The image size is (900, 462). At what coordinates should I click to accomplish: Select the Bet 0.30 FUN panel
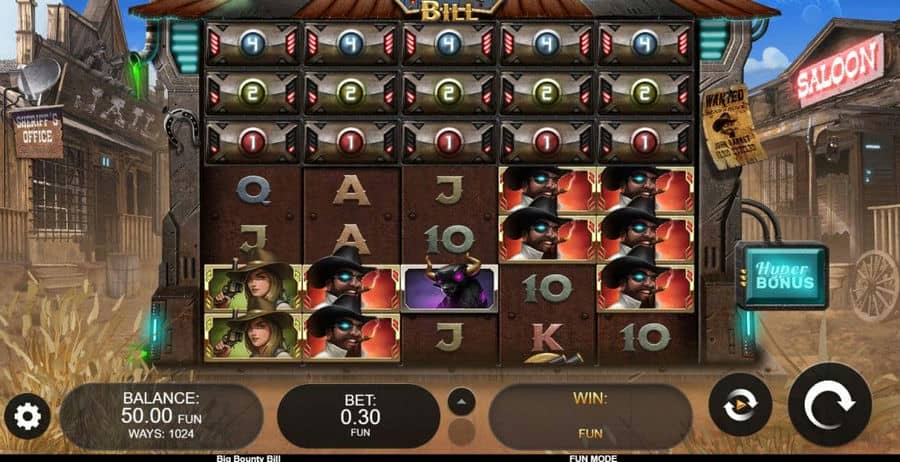(359, 416)
